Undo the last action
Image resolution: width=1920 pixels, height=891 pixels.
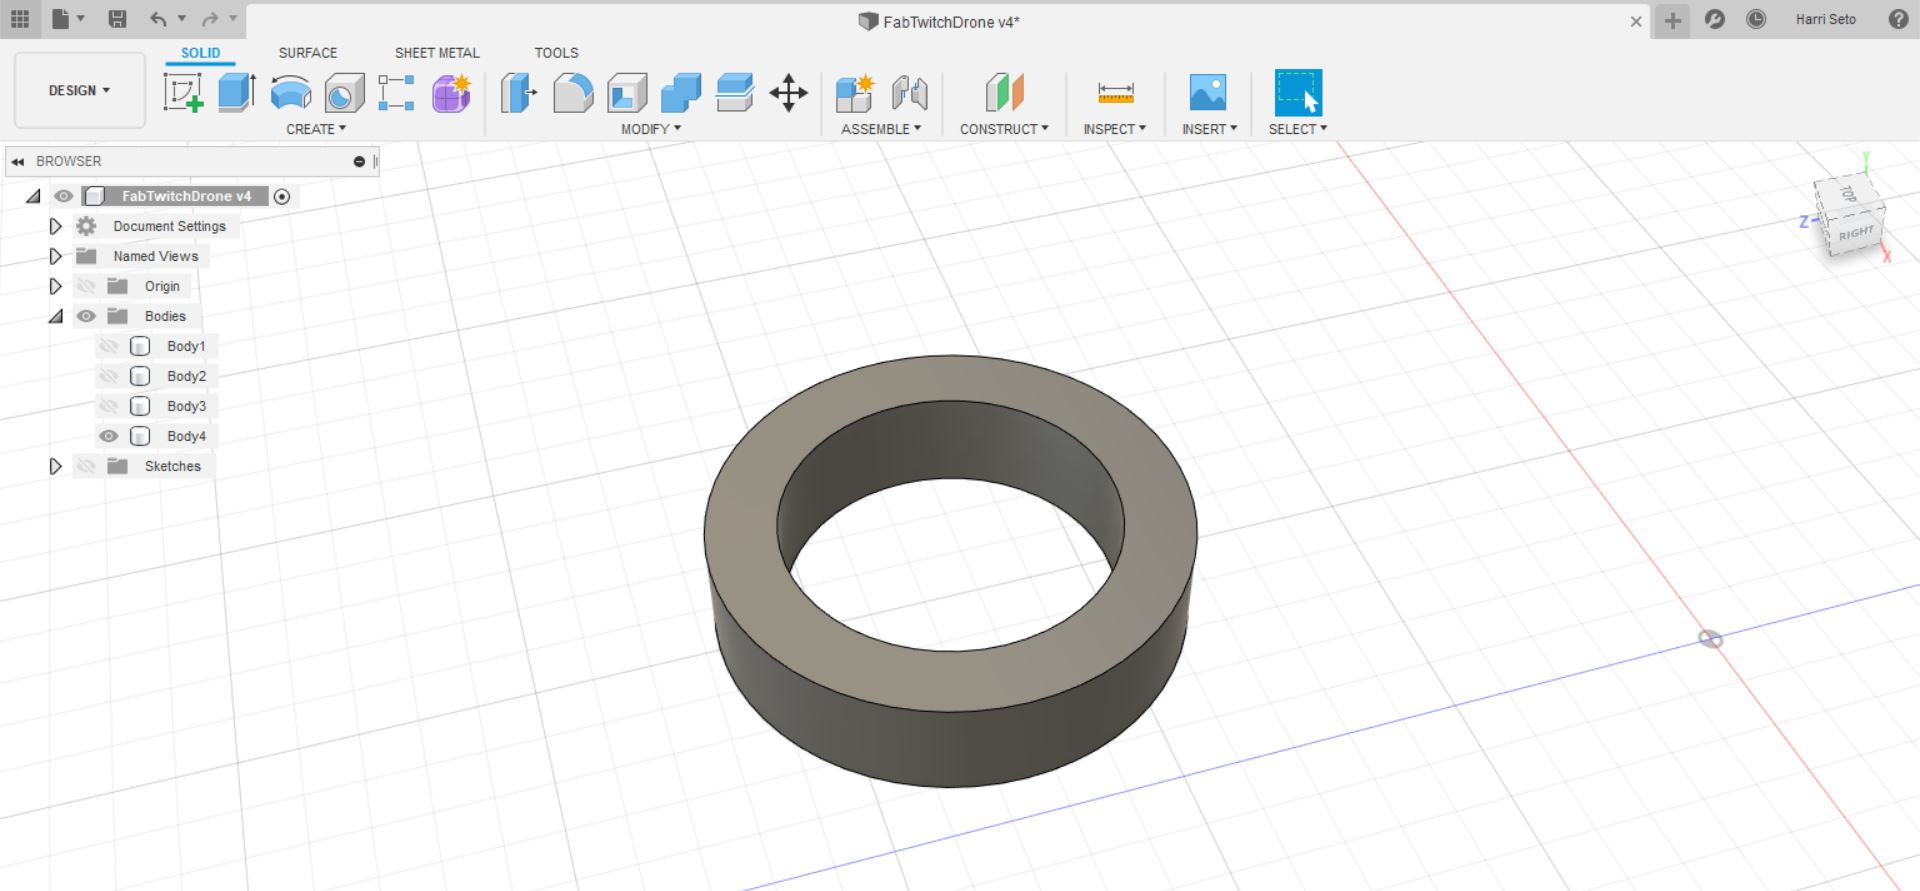click(x=159, y=19)
